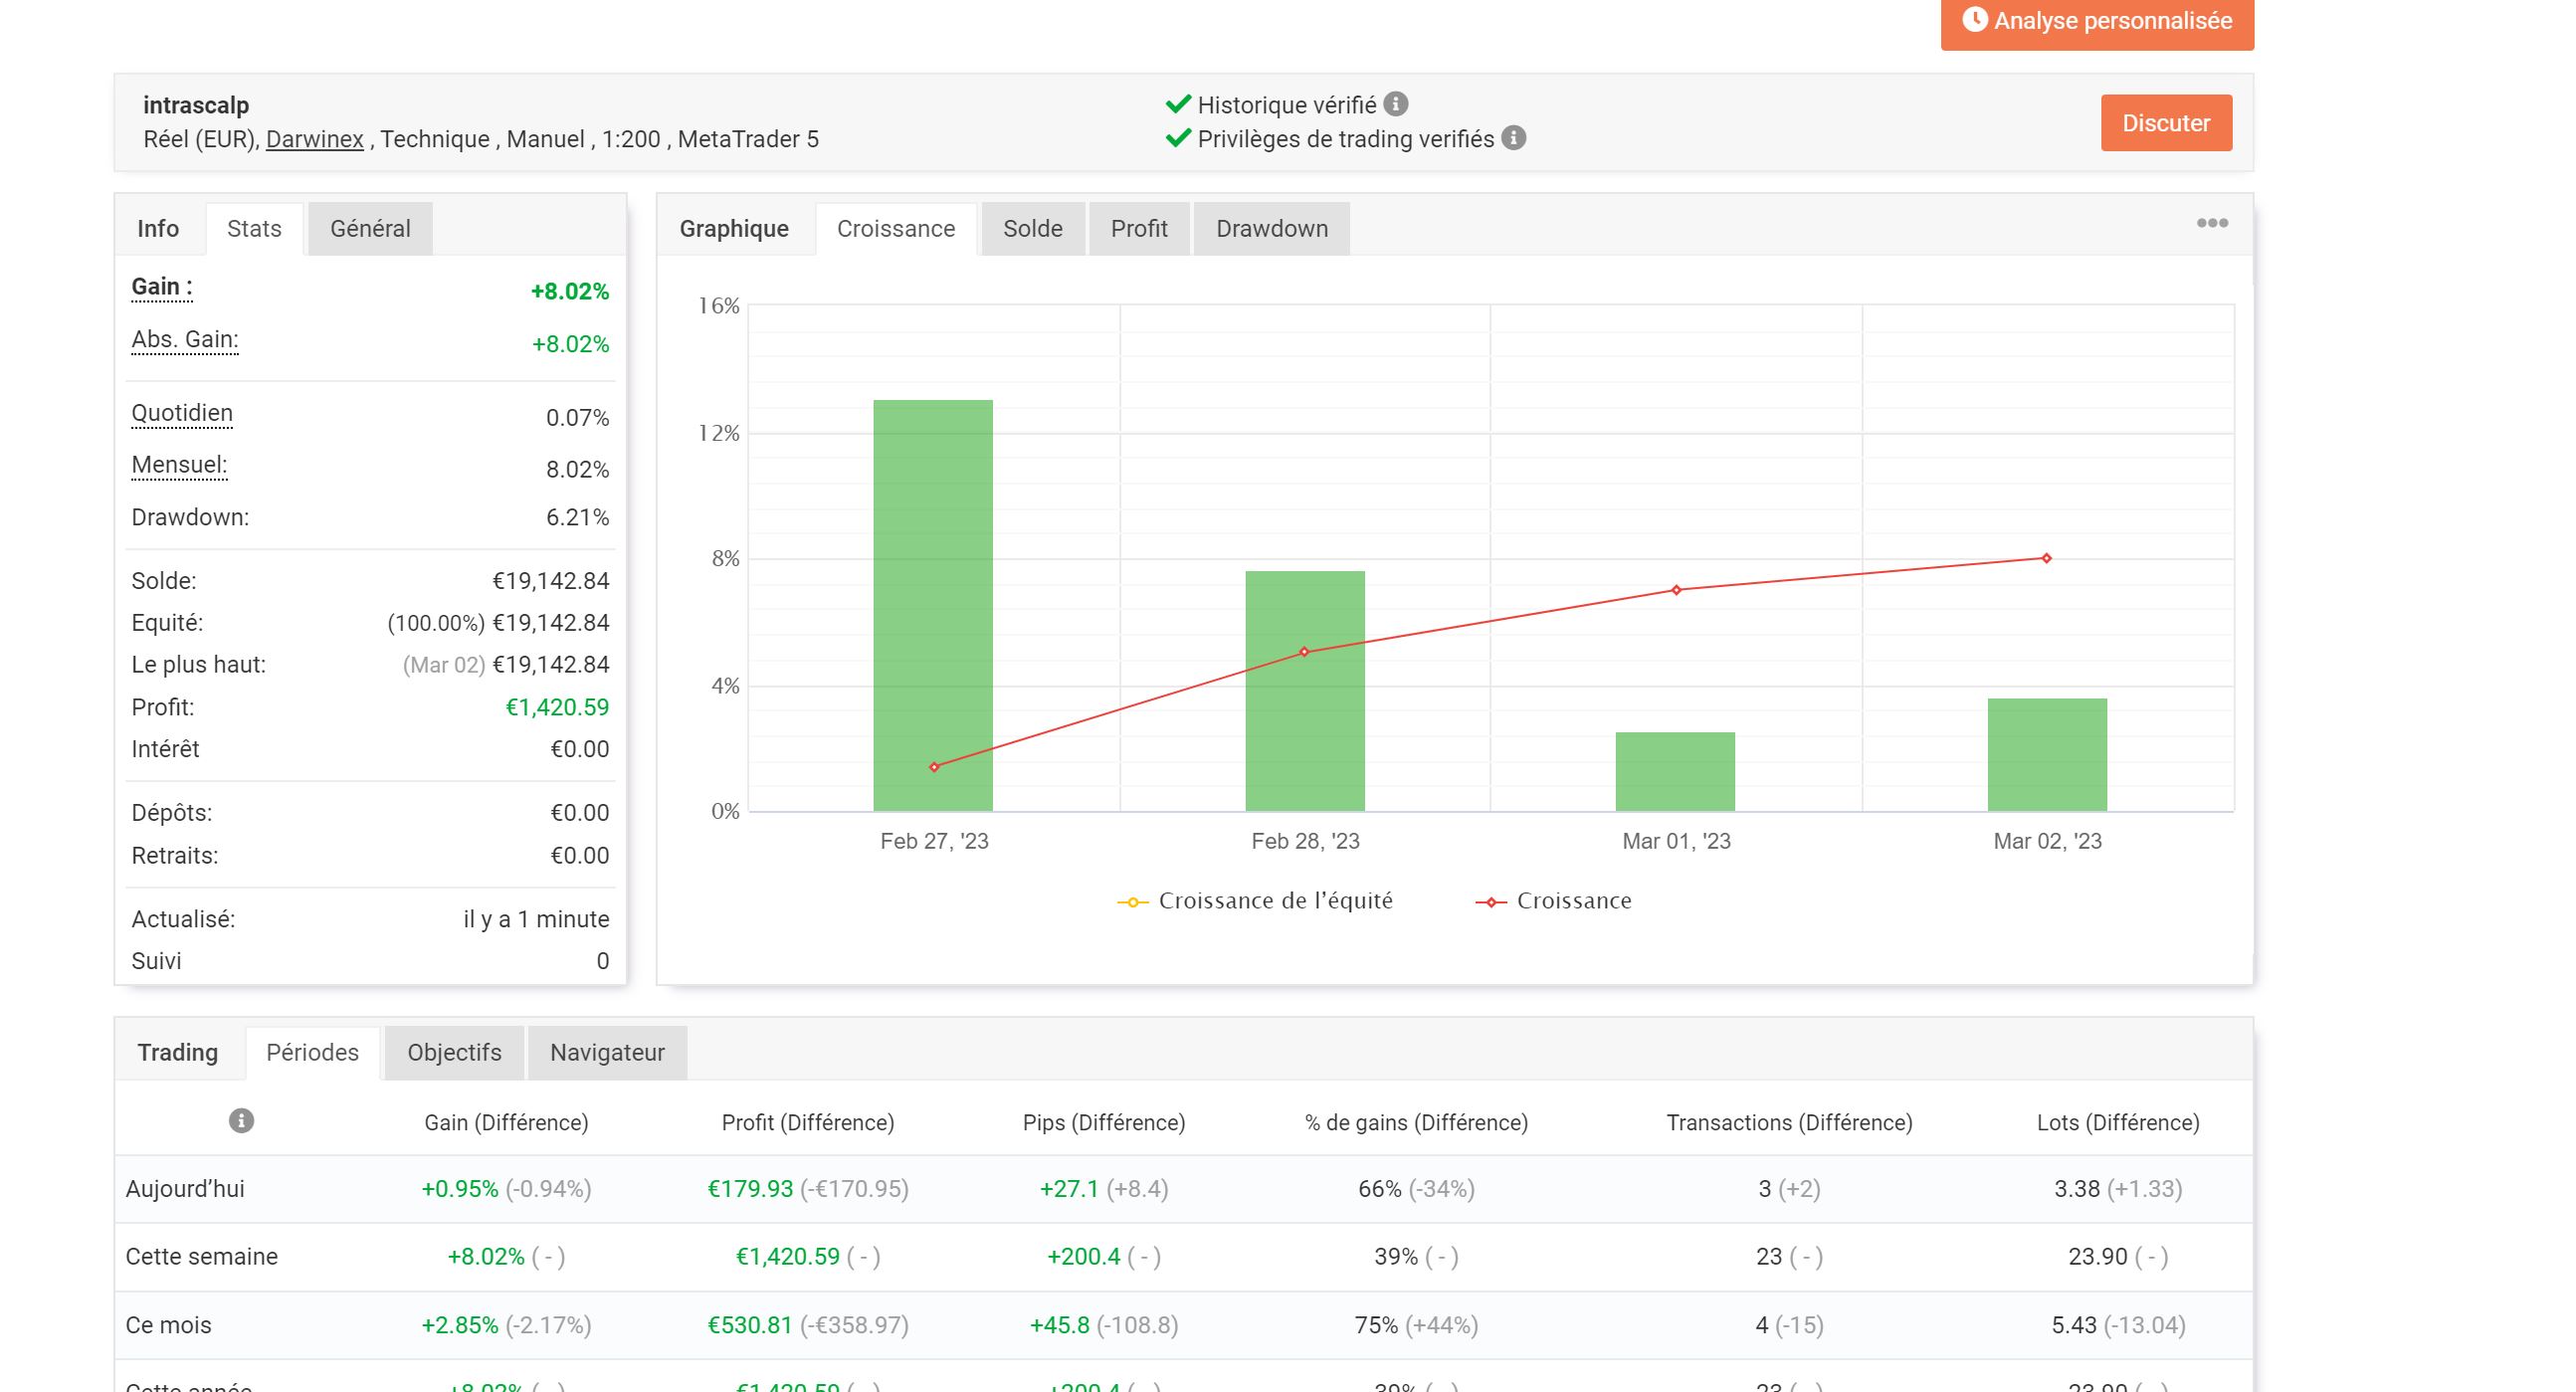Select the Drawdown chart tab
The height and width of the screenshot is (1392, 2576).
(x=1271, y=229)
